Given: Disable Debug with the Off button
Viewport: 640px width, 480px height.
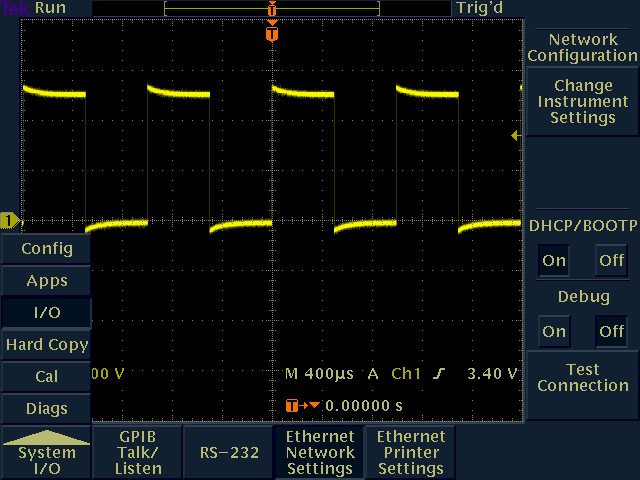Looking at the screenshot, I should tap(610, 331).
